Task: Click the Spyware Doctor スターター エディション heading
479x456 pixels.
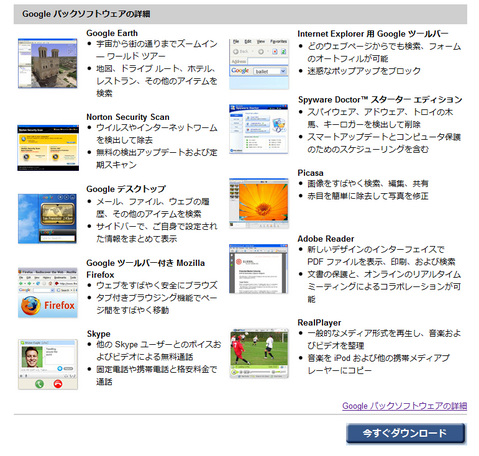Action: coord(380,100)
